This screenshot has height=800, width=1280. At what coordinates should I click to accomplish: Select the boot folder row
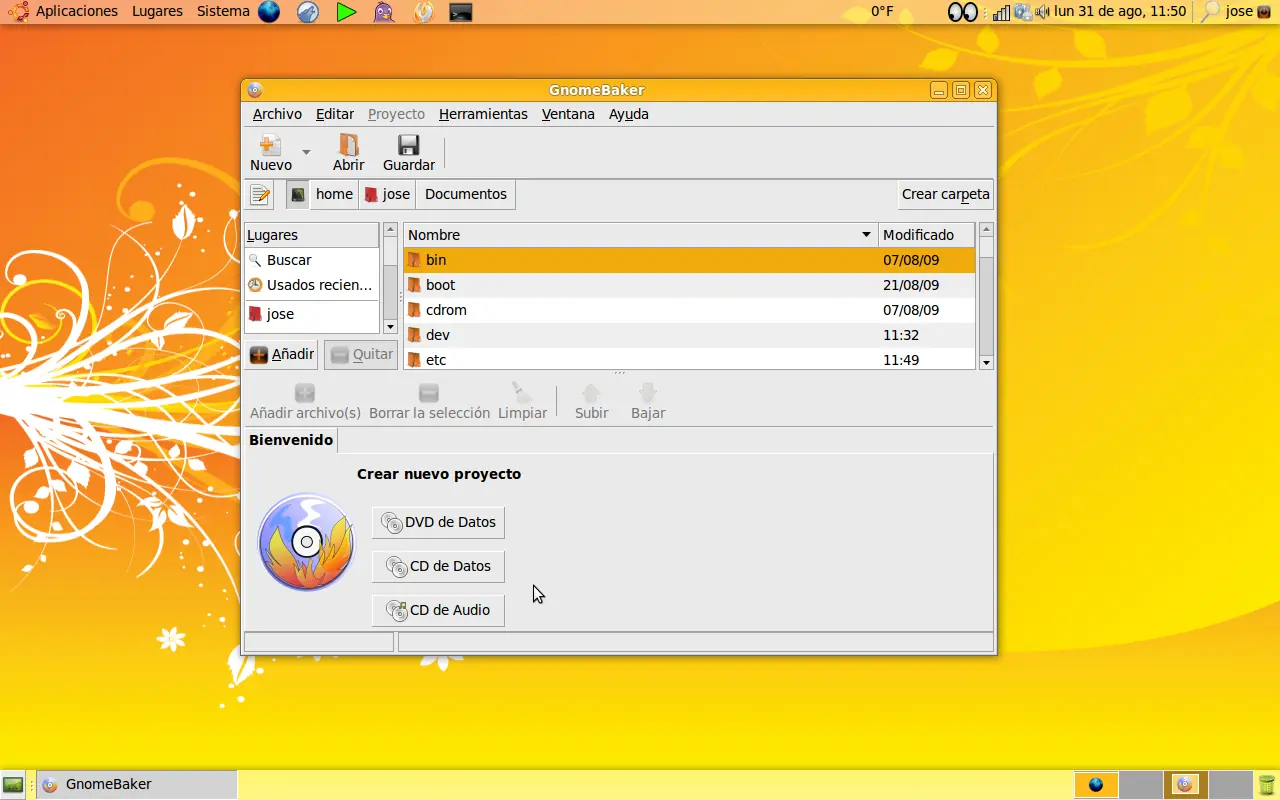coord(689,285)
